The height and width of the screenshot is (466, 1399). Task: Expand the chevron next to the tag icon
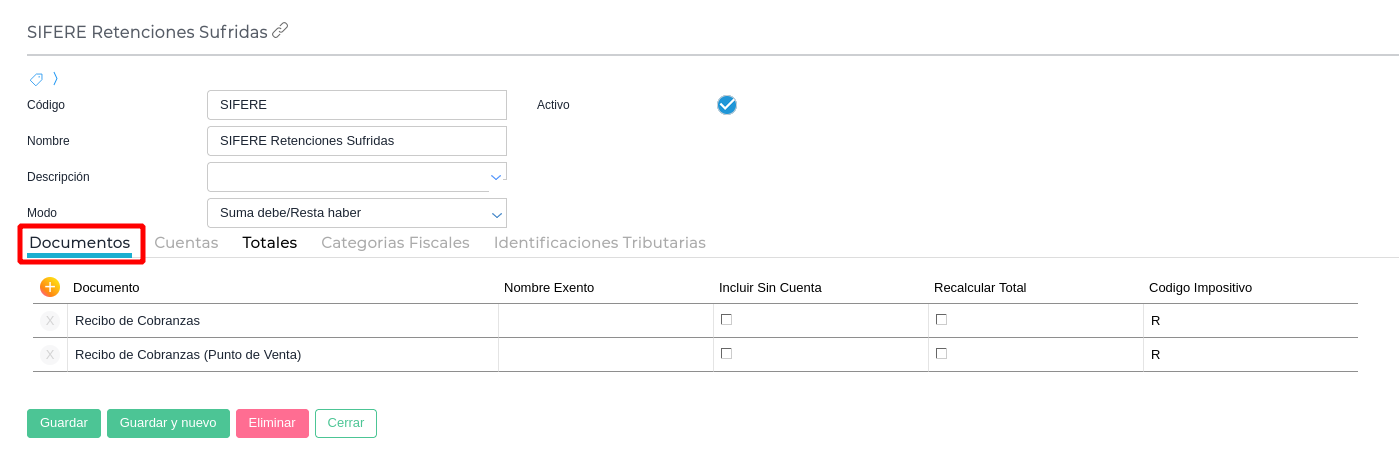point(55,79)
